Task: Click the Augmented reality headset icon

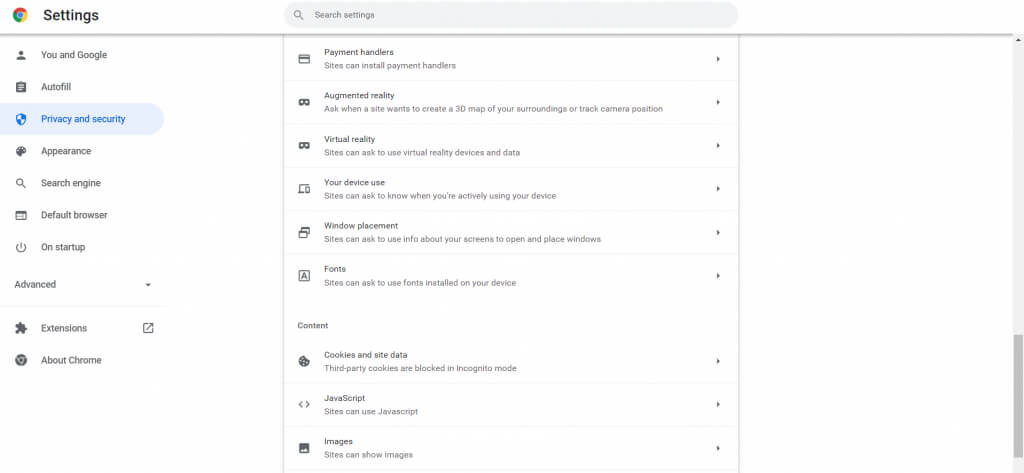Action: [304, 102]
